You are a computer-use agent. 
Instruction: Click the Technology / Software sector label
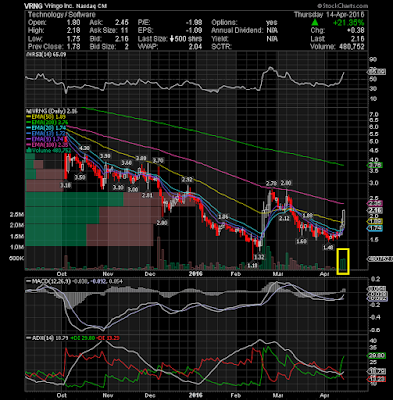(x=61, y=15)
